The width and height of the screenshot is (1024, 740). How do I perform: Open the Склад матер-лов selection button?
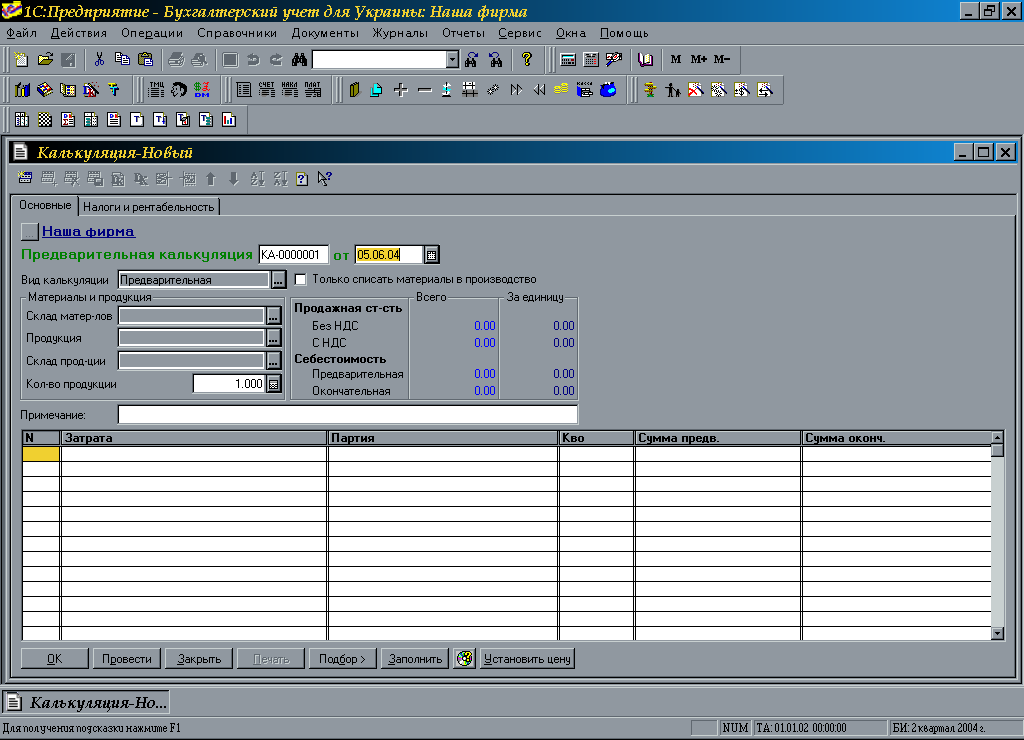point(274,316)
